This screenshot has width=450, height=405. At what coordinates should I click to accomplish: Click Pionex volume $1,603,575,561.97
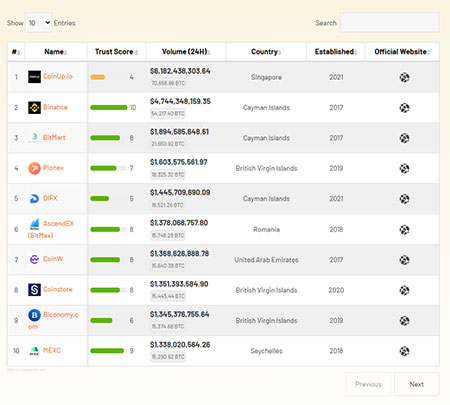point(179,162)
